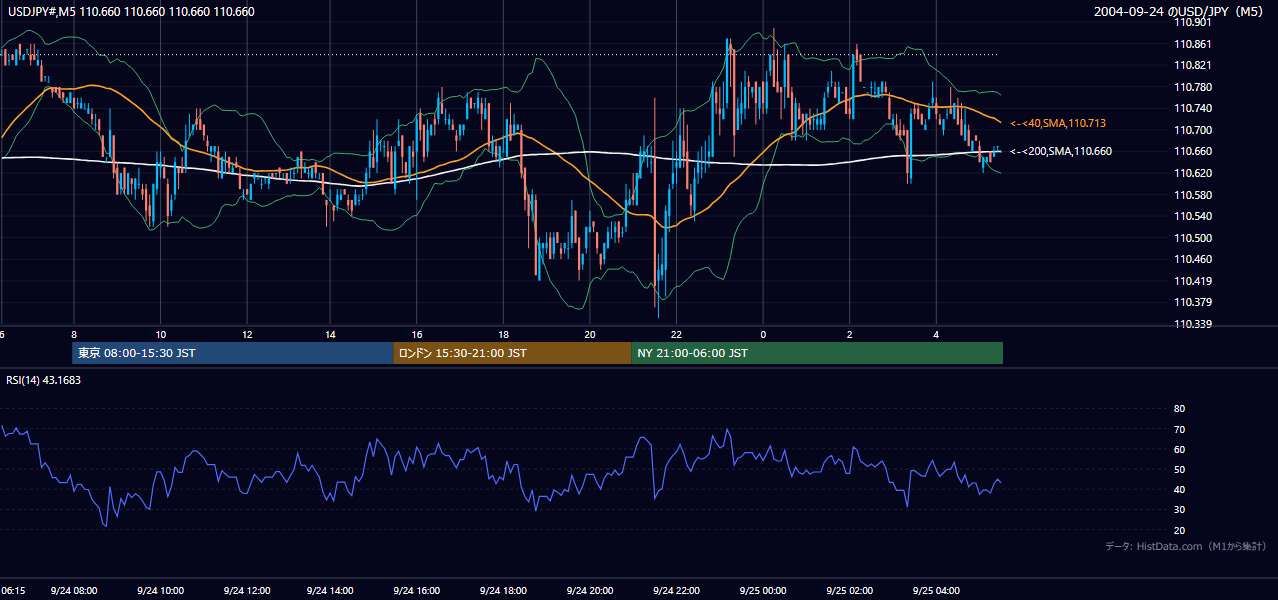Click the hour 10 marker on chart axis
This screenshot has width=1278, height=600.
tap(160, 334)
